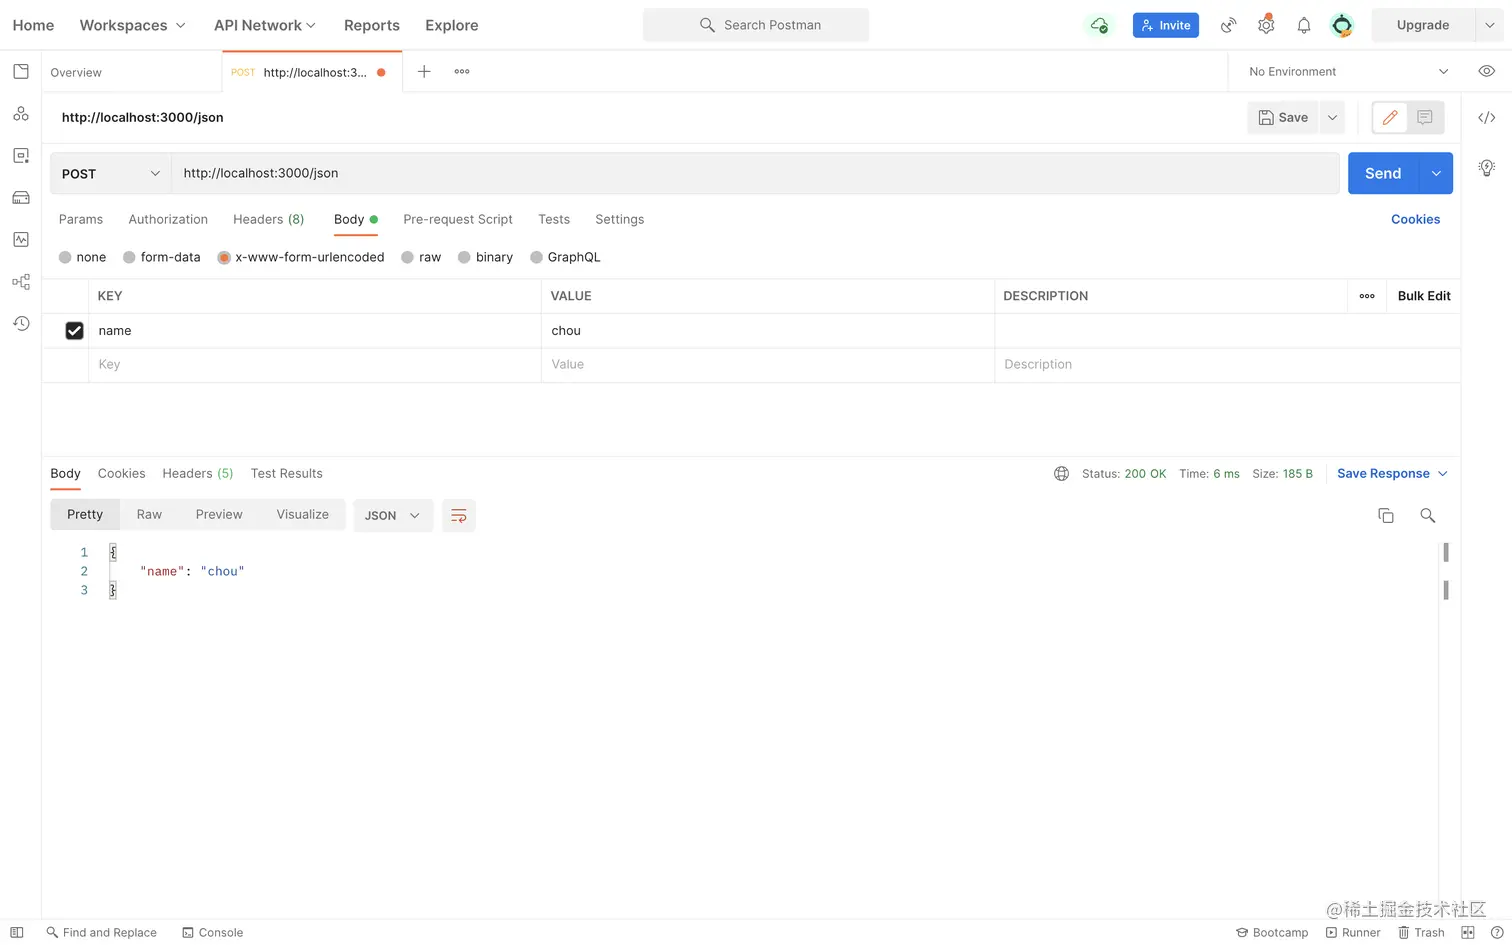Open the Upgrade dropdown arrow
This screenshot has height=945, width=1512.
(x=1489, y=25)
